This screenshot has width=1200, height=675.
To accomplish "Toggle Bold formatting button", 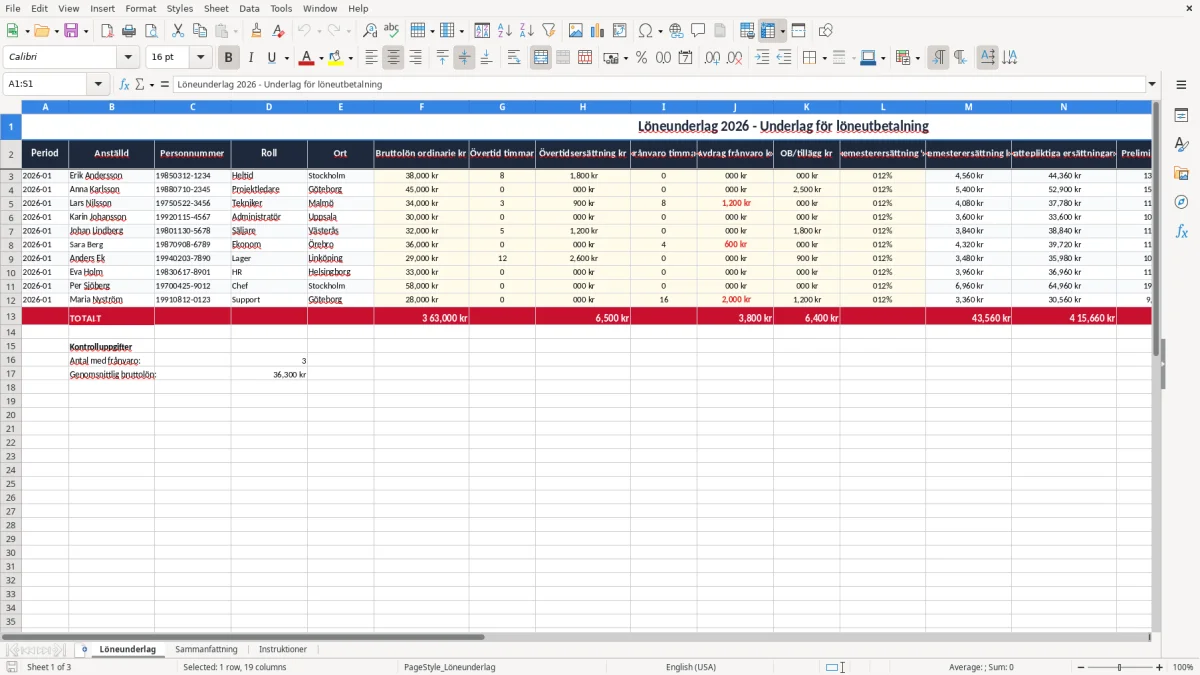I will tap(228, 58).
